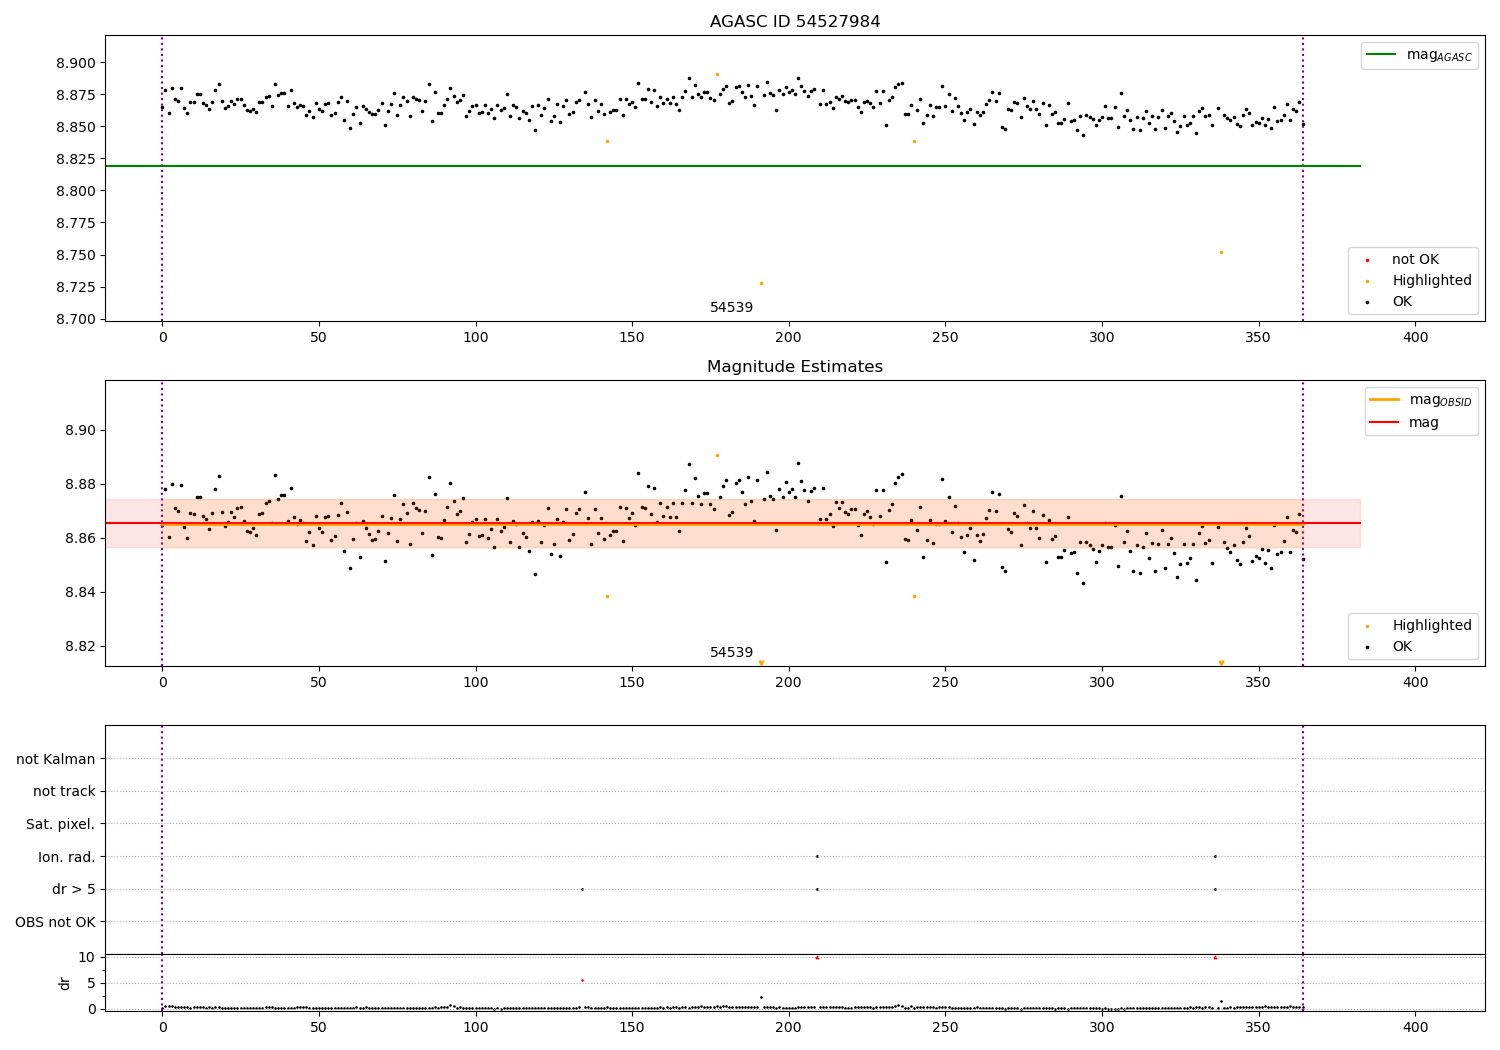Click the 'OBS not OK' row label
Viewport: 1500px width, 1050px height.
pos(56,922)
